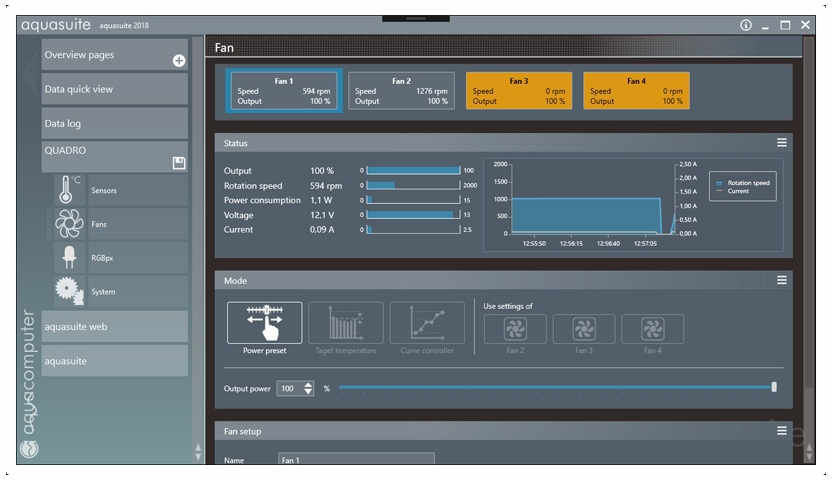Viewport: 832px width, 480px height.
Task: Click the fan Name input field
Action: tap(356, 460)
